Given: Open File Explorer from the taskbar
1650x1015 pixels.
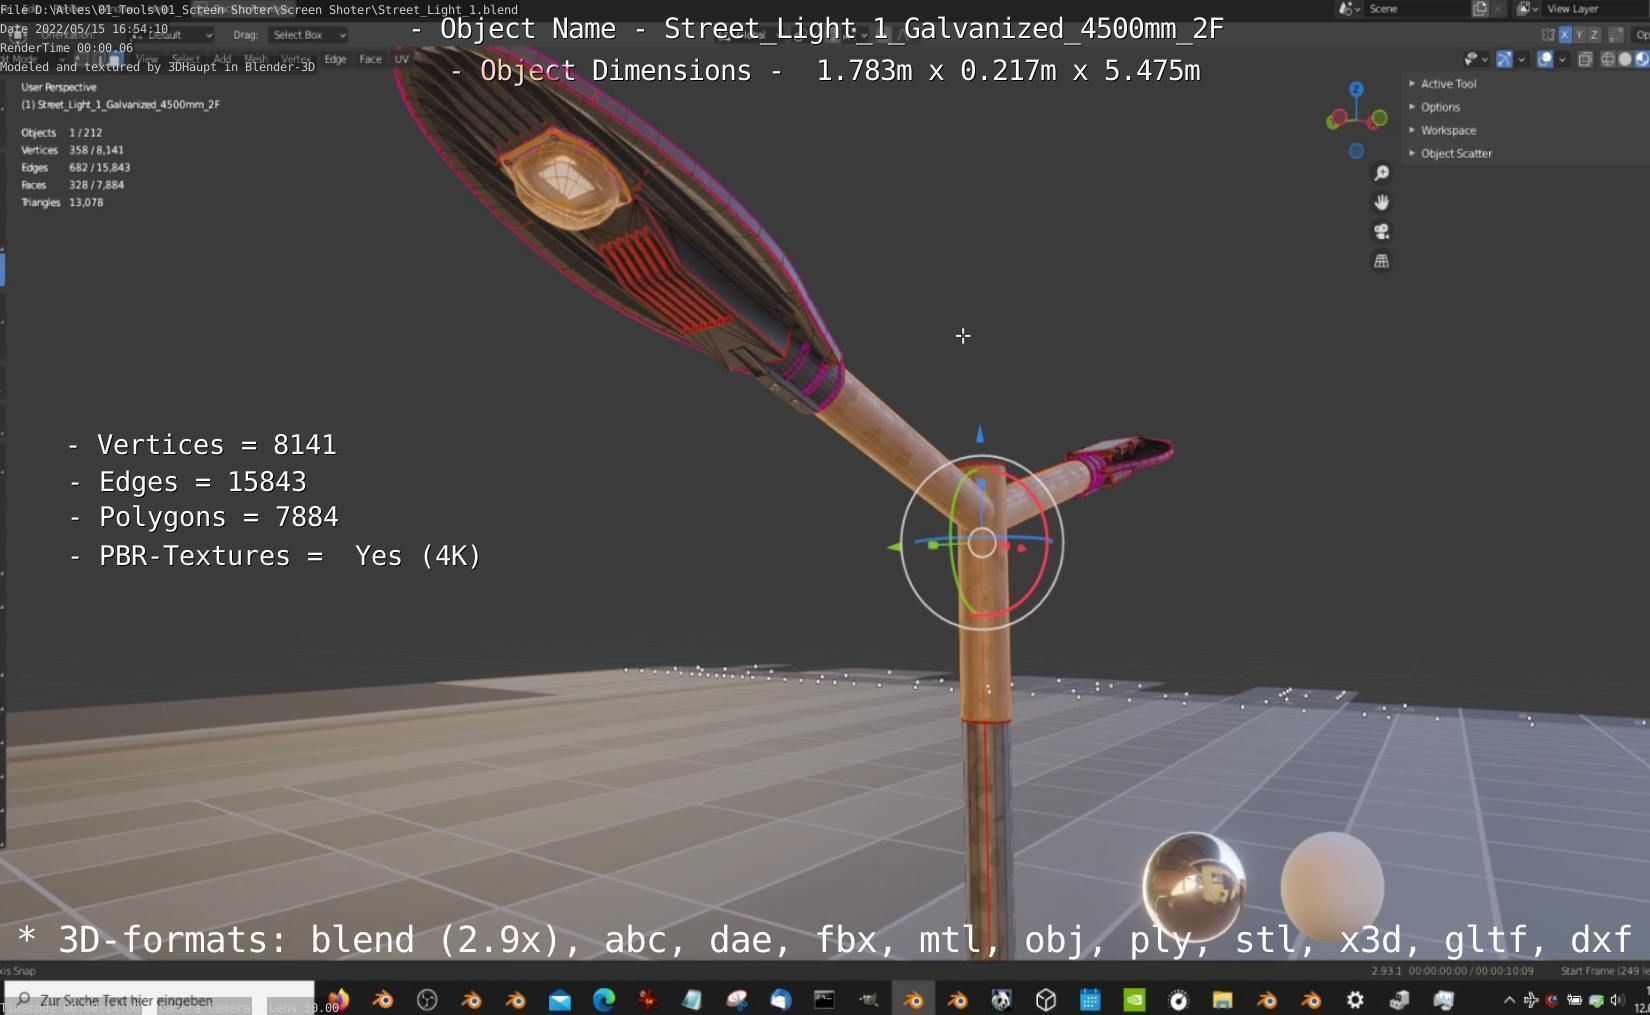Looking at the screenshot, I should click(x=1222, y=999).
